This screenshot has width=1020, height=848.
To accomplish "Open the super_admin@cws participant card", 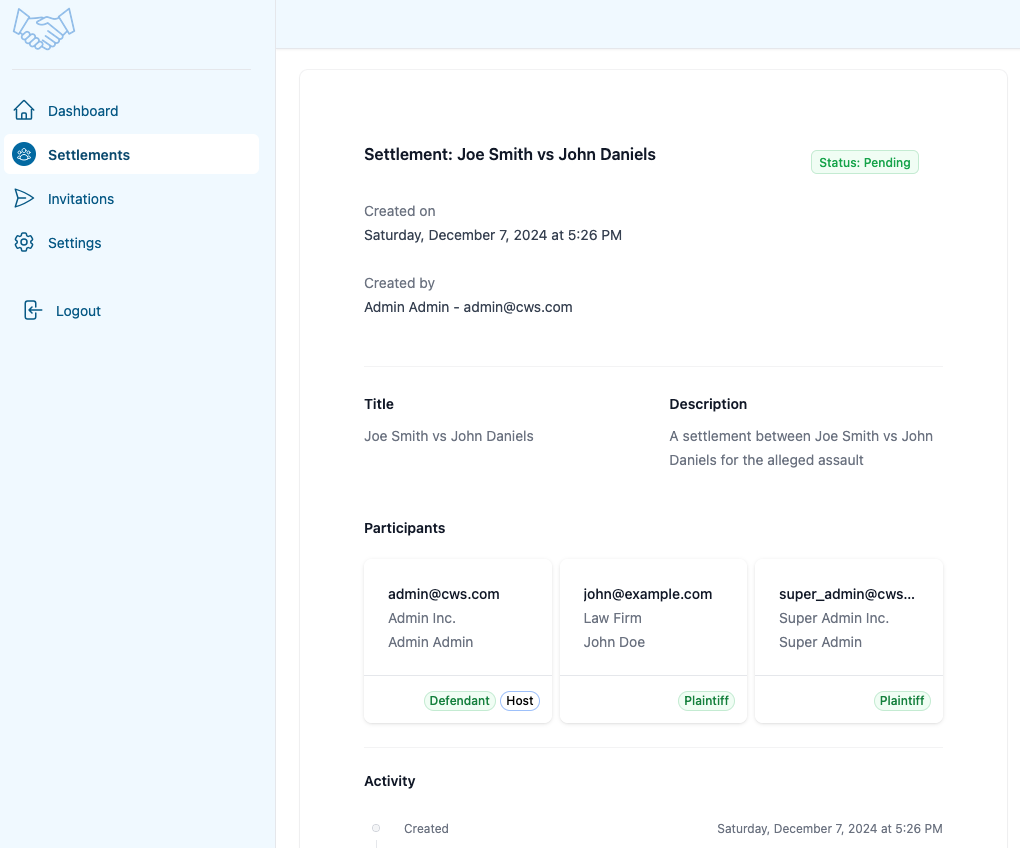I will pyautogui.click(x=848, y=618).
